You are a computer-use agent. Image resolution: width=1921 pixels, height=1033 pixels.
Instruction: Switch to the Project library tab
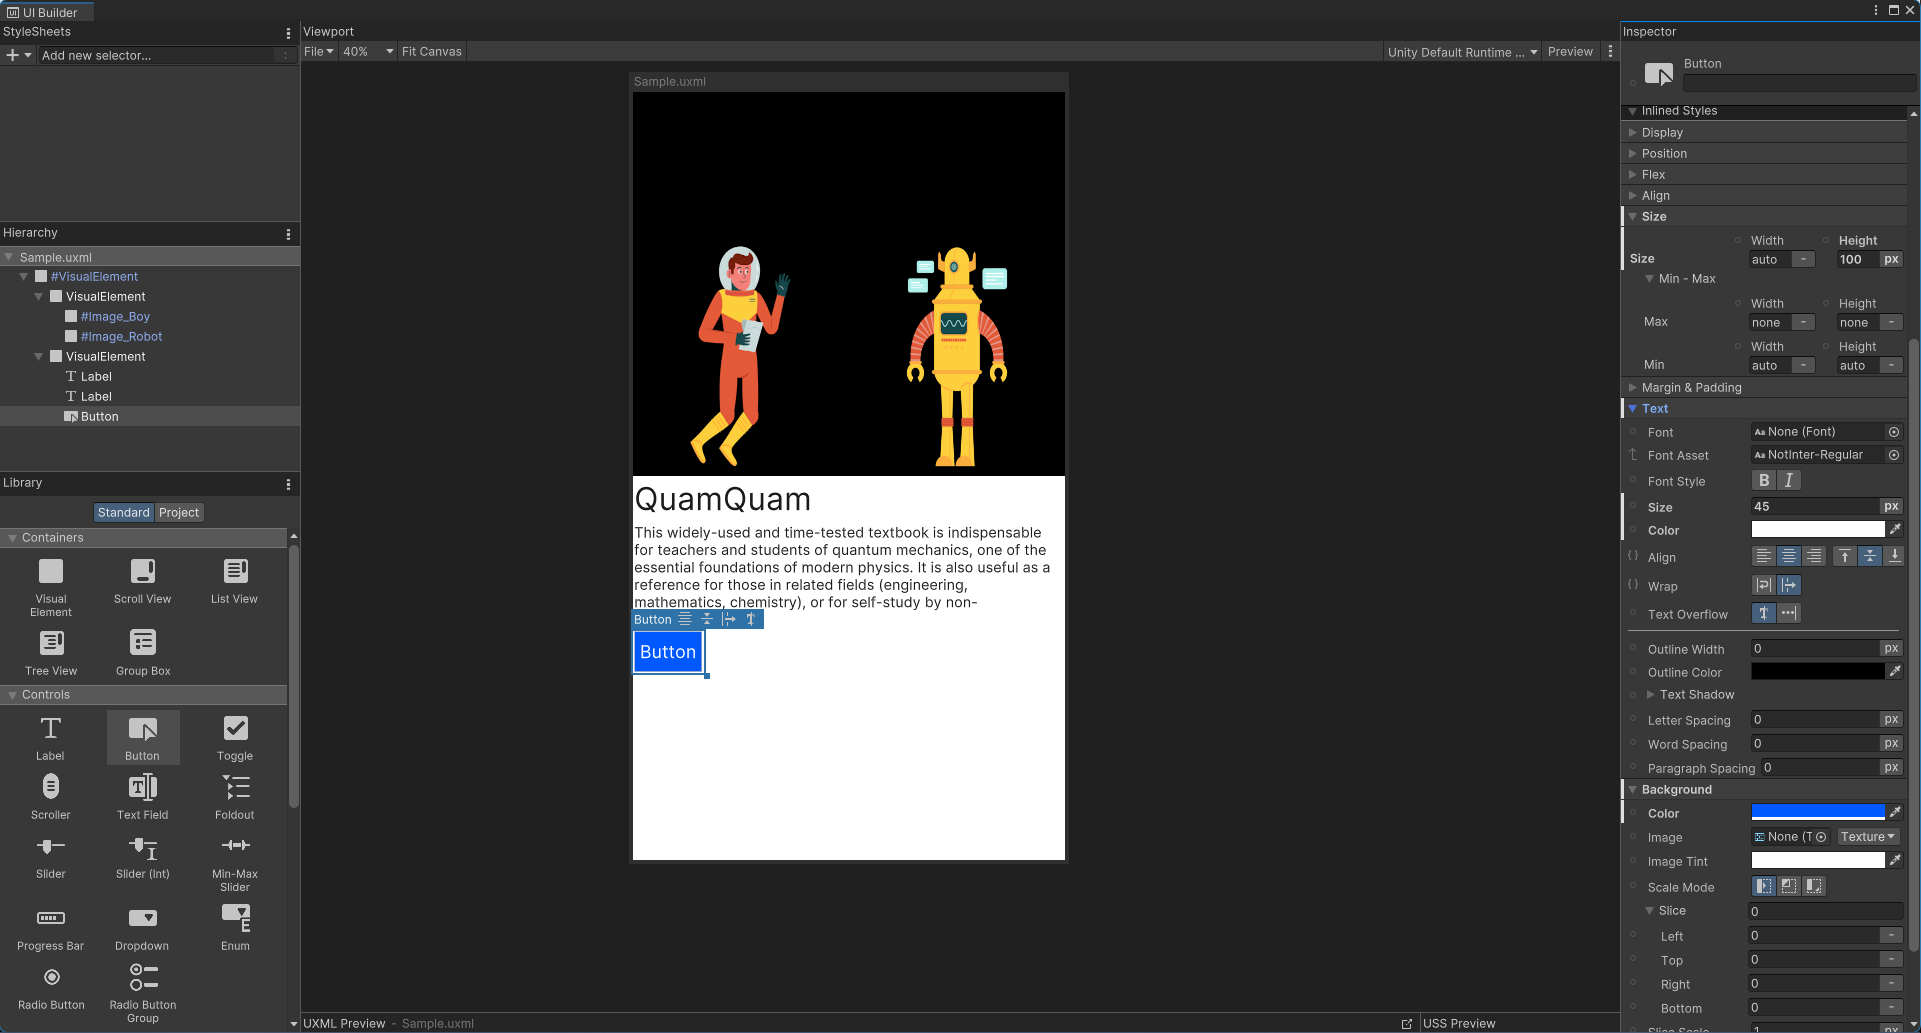point(179,512)
